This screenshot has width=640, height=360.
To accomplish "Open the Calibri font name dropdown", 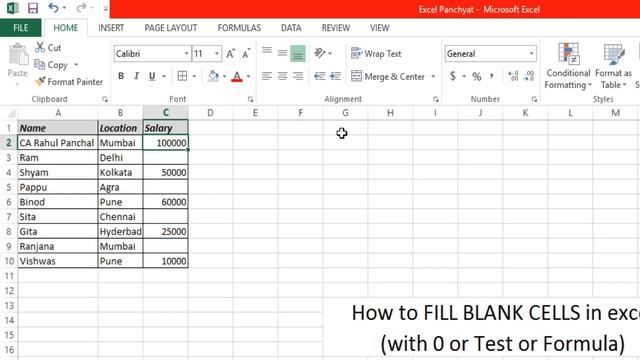I will click(x=186, y=53).
